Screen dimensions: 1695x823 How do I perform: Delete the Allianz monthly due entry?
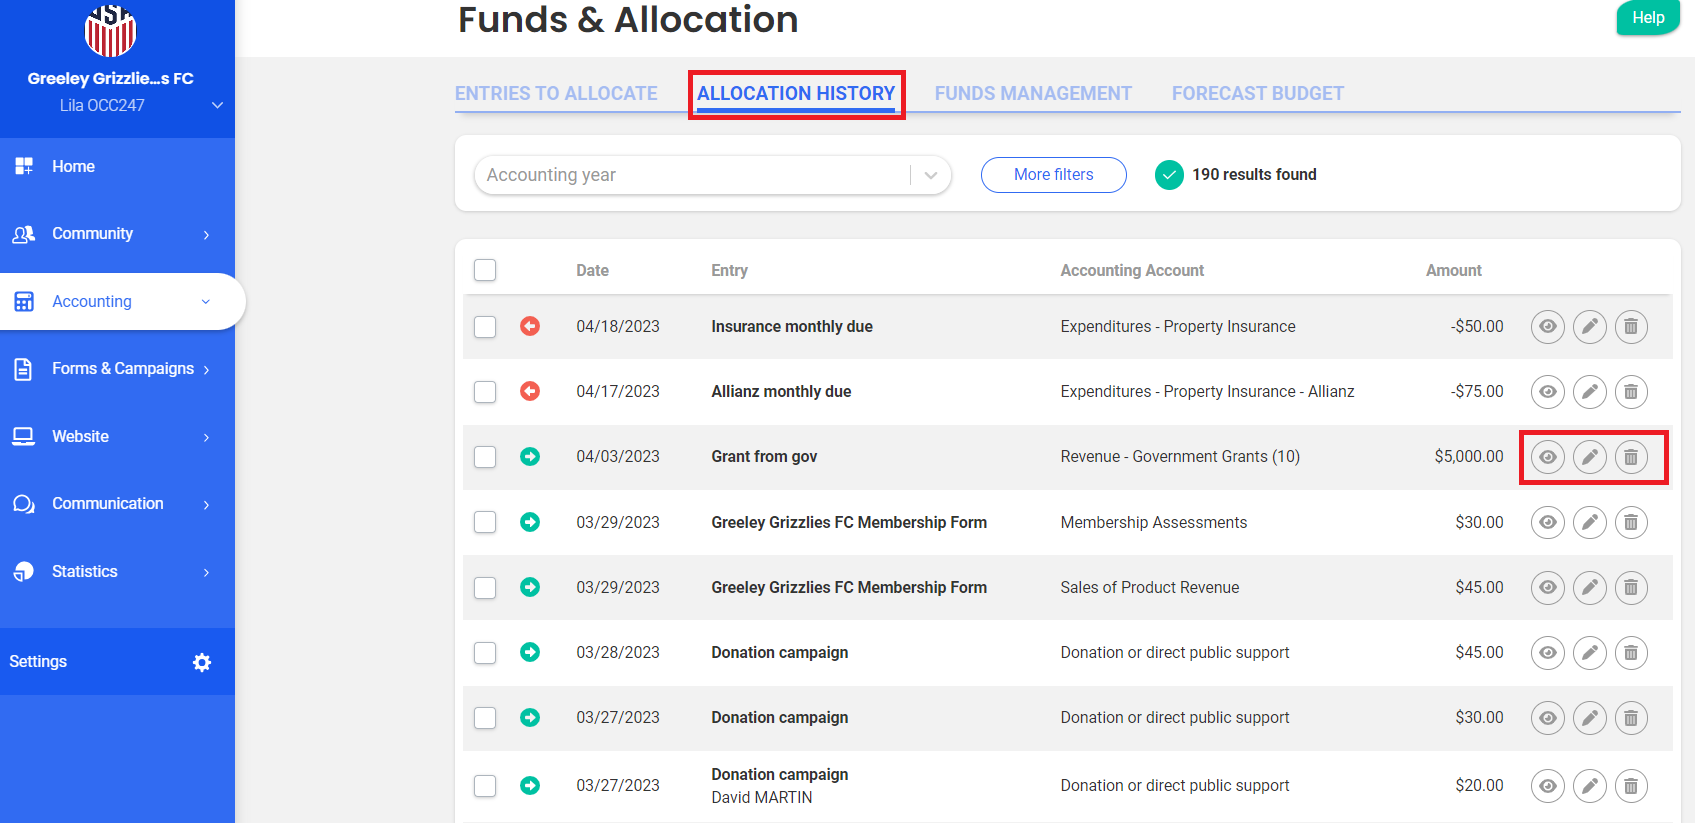coord(1631,392)
